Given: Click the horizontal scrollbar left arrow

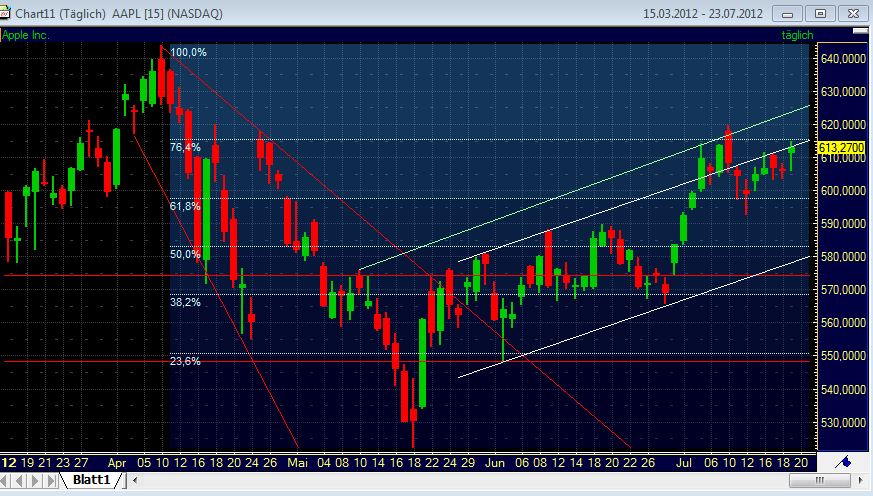Looking at the screenshot, I should click(x=135, y=480).
